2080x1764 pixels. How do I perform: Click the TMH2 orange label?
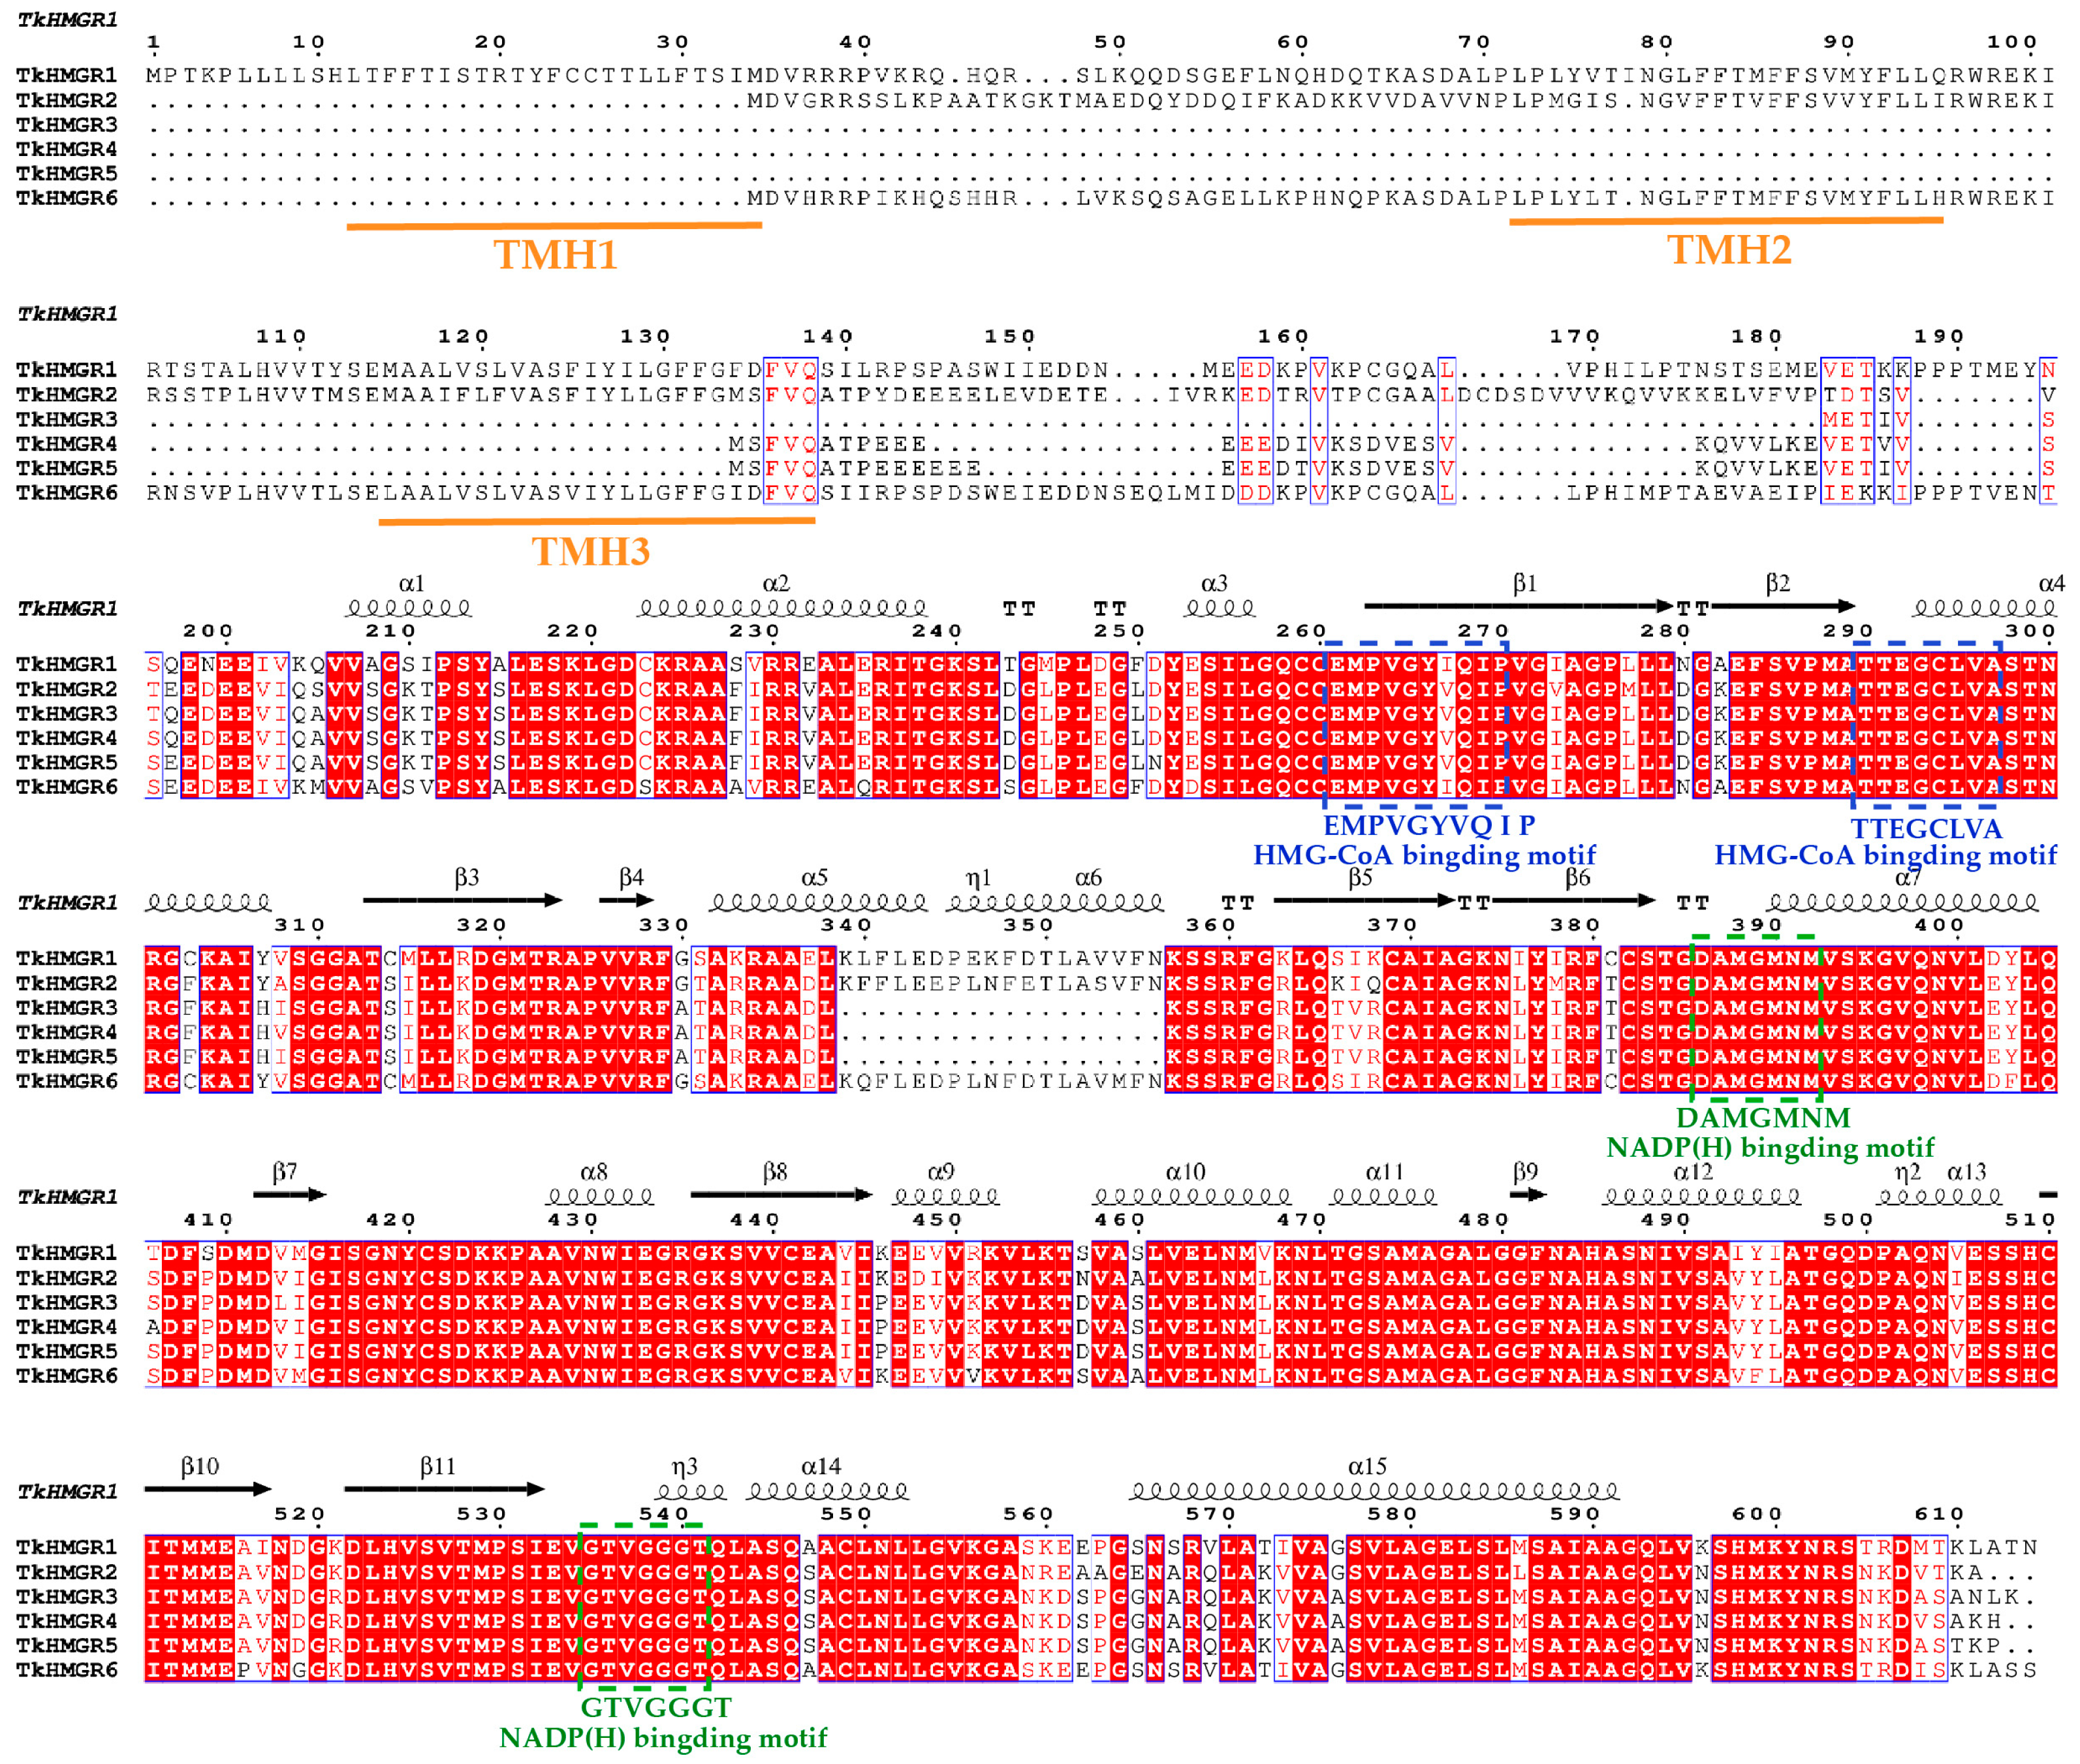(1729, 250)
